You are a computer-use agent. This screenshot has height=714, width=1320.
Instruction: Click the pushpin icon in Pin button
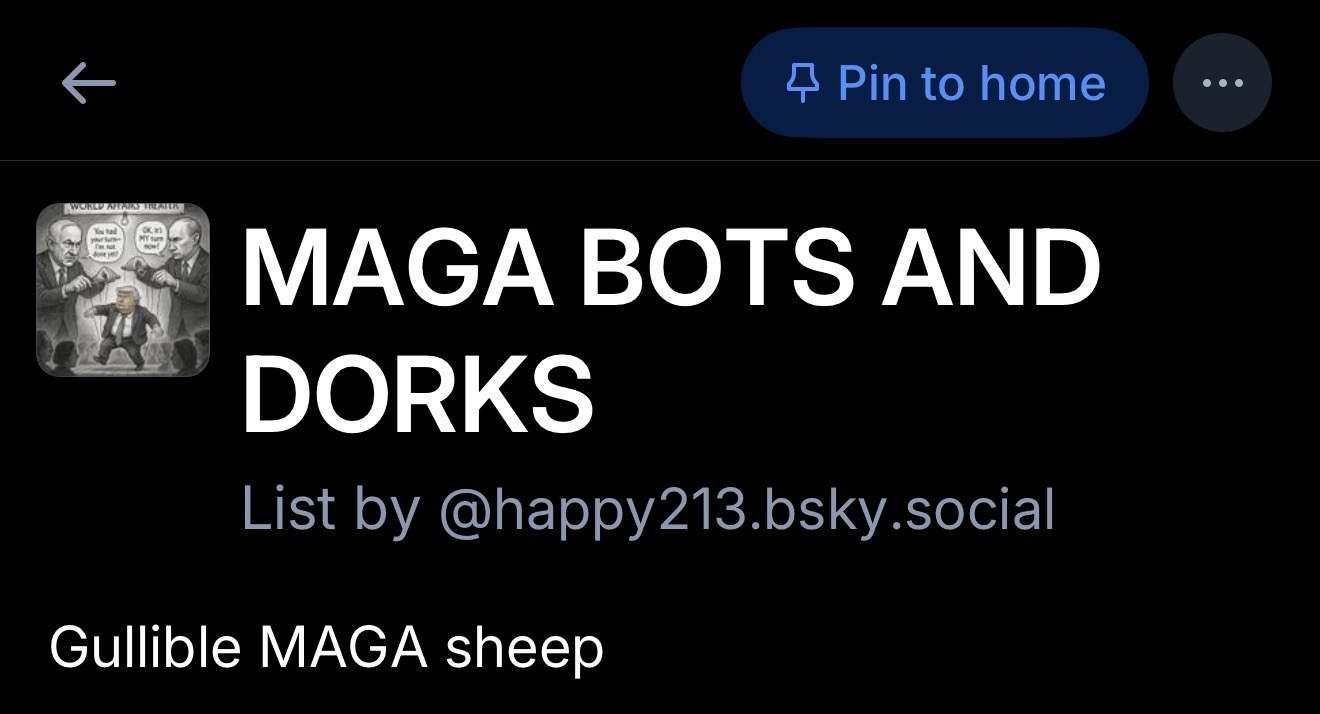click(802, 83)
